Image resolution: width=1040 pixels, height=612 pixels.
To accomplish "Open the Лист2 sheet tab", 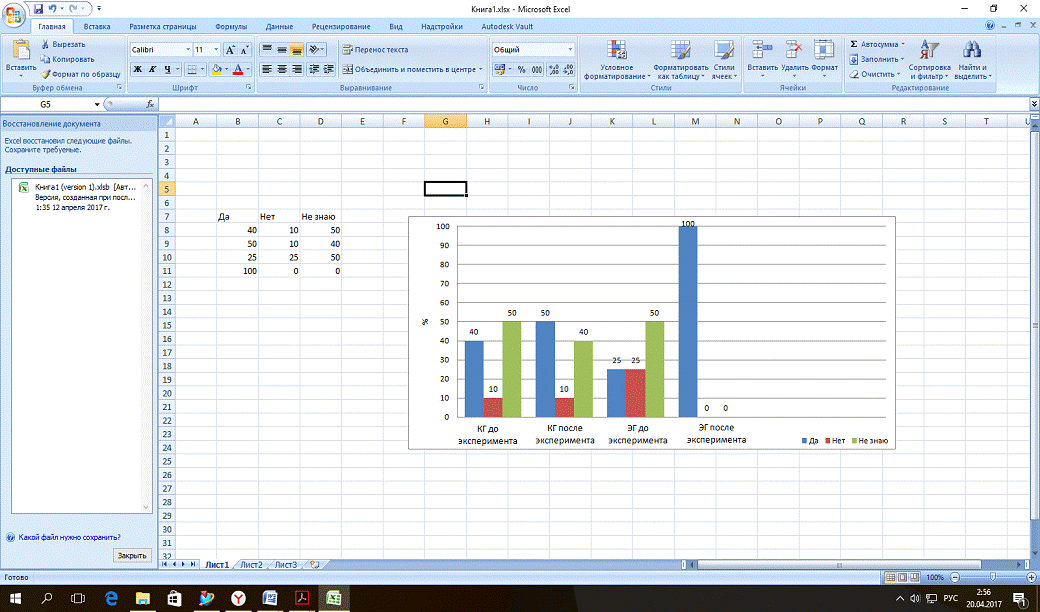I will tap(251, 565).
